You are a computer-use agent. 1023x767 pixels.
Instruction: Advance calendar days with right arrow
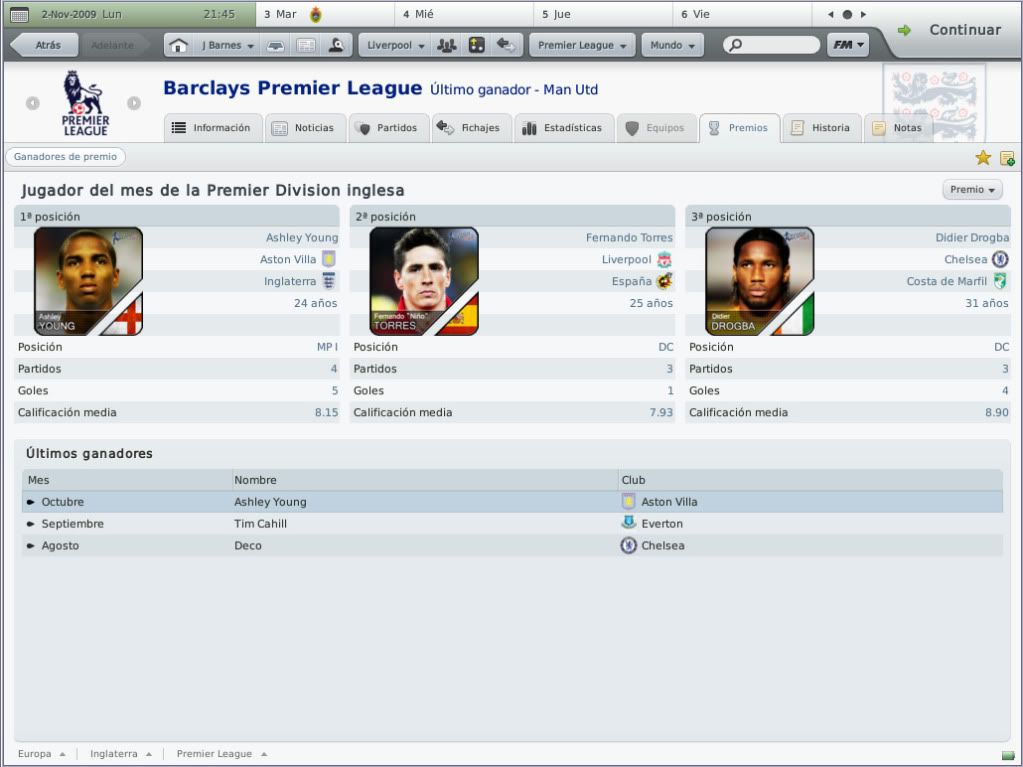pyautogui.click(x=863, y=14)
